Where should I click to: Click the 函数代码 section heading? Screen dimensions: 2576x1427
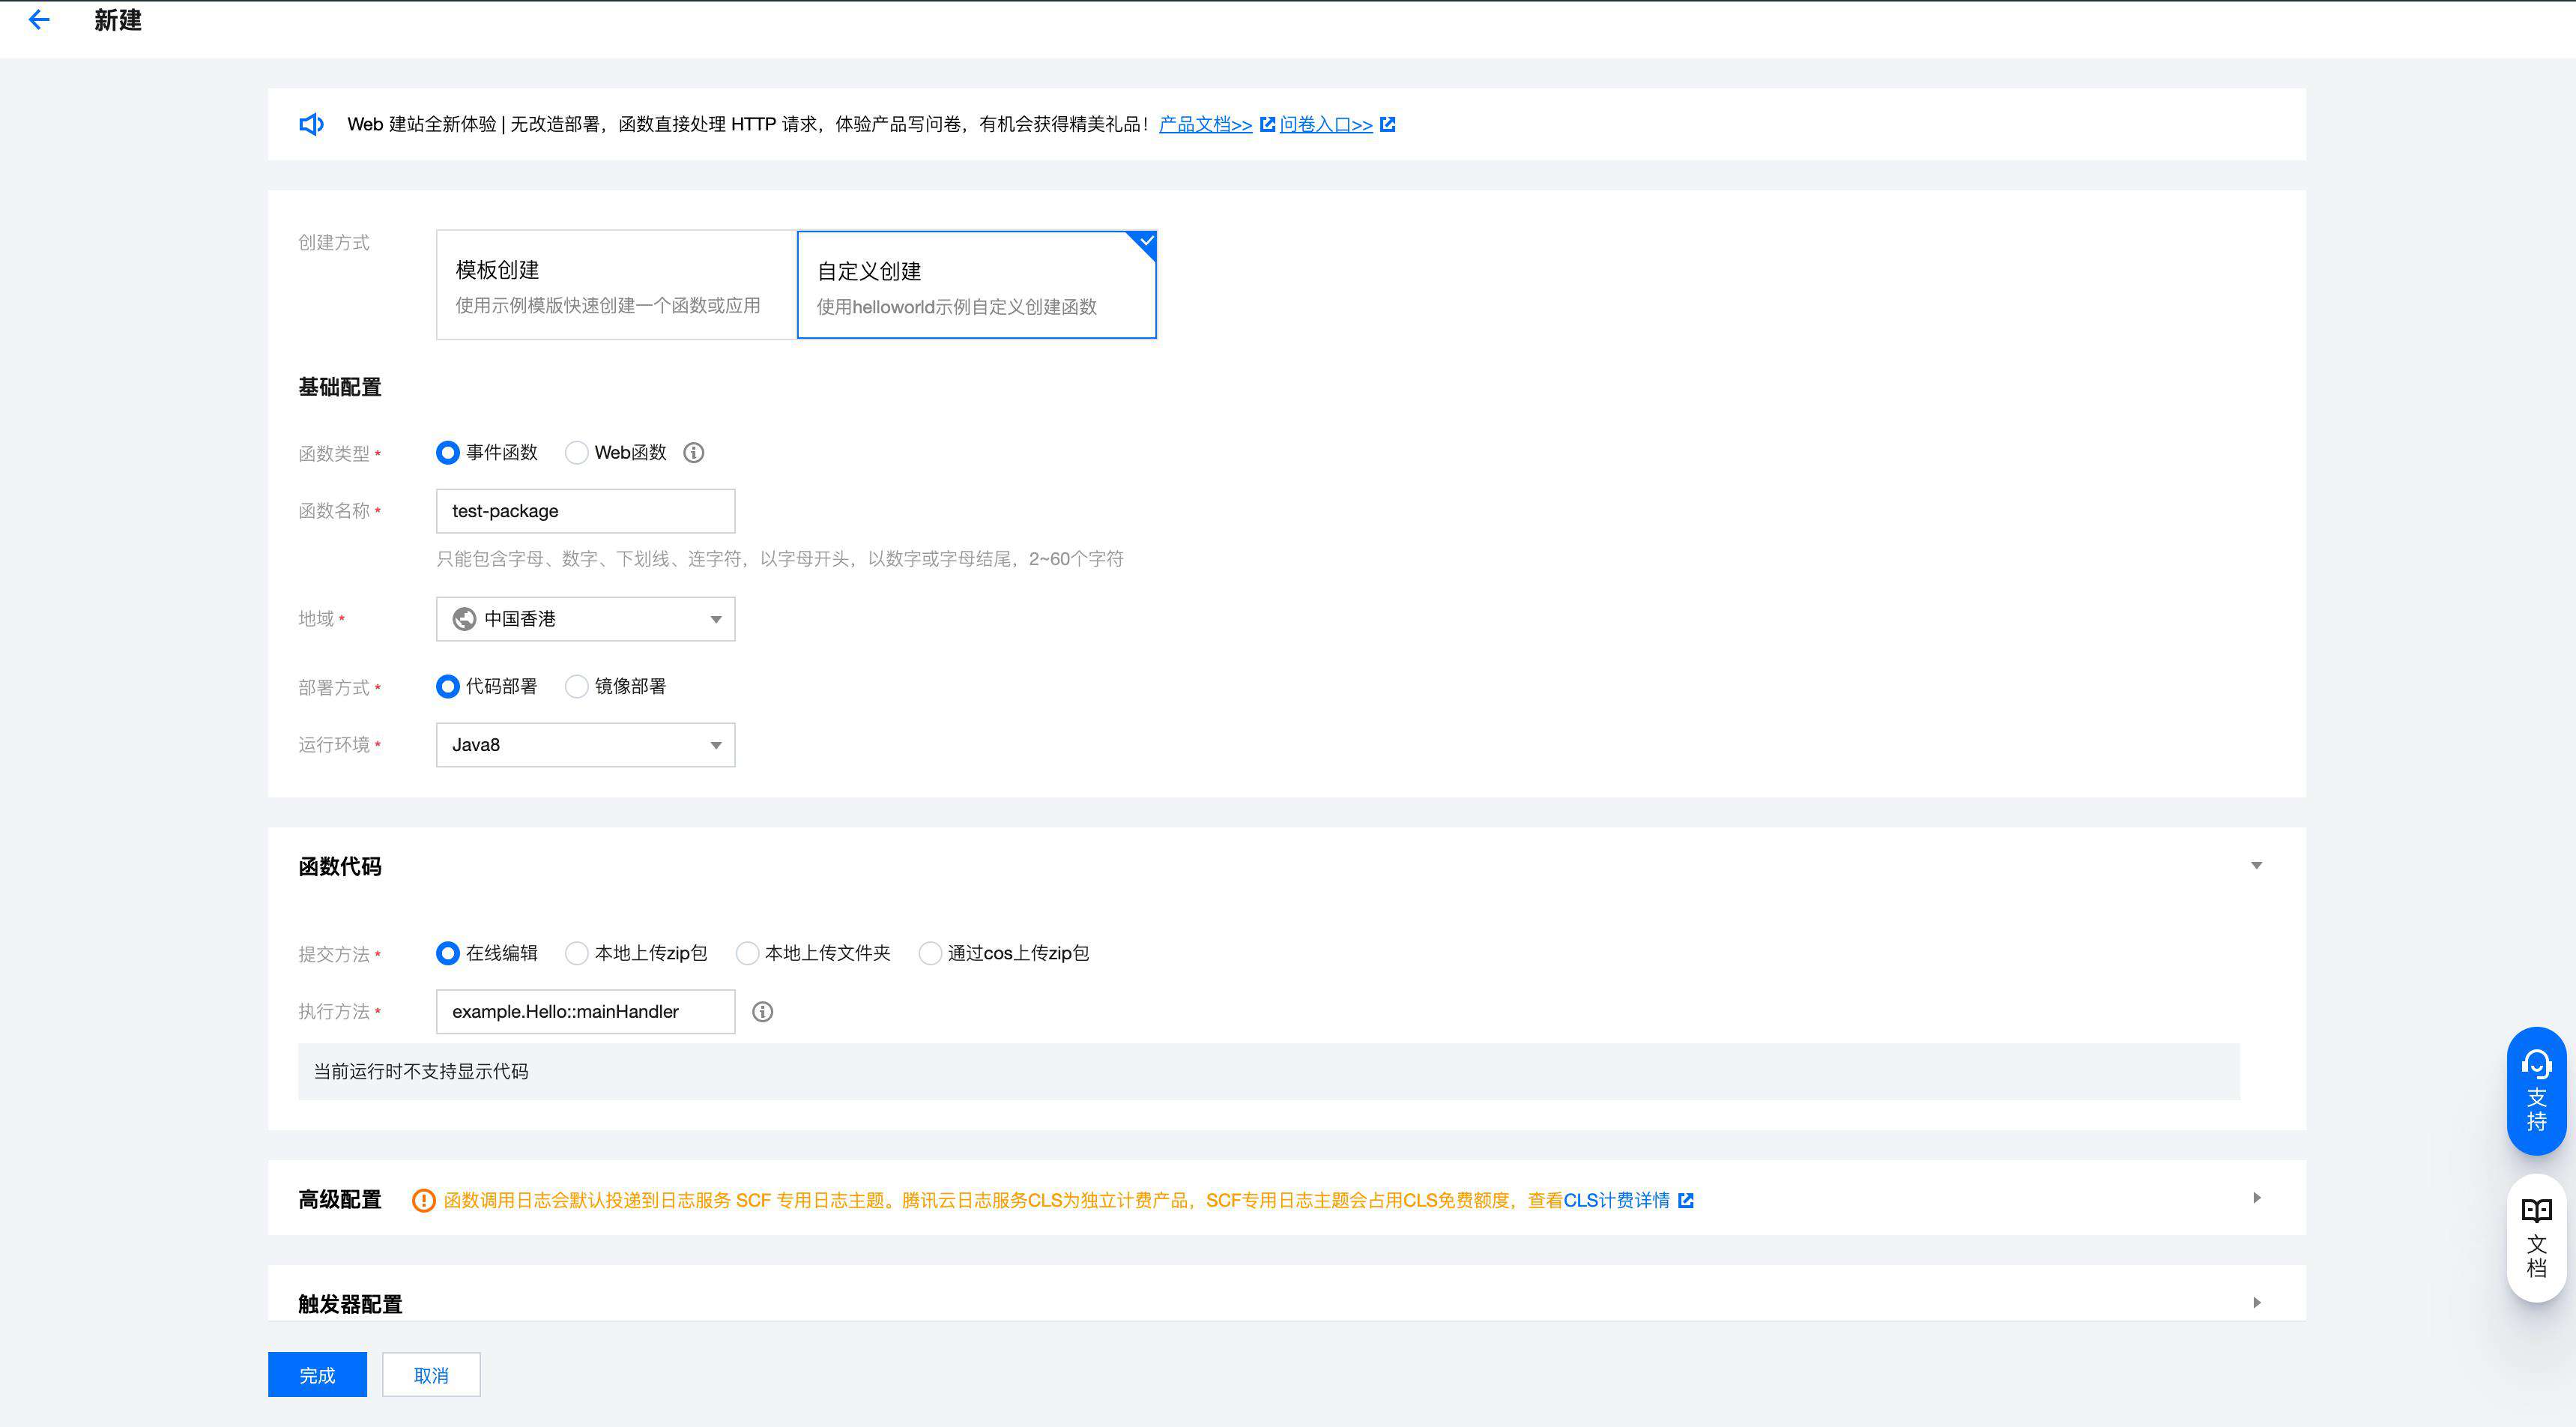point(340,867)
